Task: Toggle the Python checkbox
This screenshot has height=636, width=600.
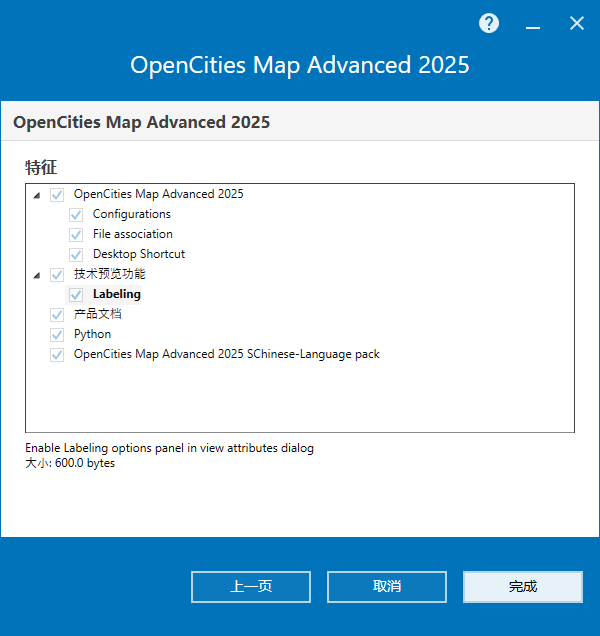Action: pos(57,335)
